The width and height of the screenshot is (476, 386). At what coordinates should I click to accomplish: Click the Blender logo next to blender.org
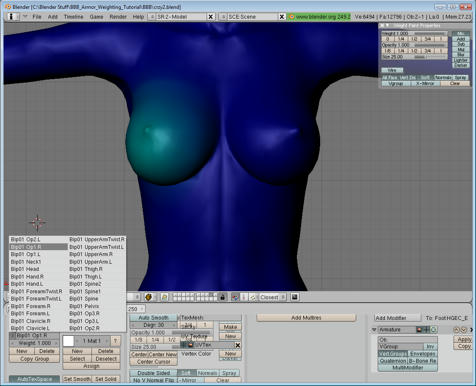tap(292, 16)
